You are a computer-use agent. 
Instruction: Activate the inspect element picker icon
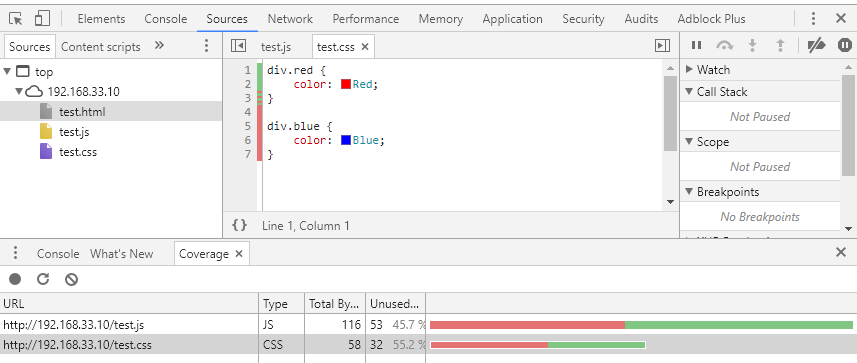pyautogui.click(x=16, y=19)
